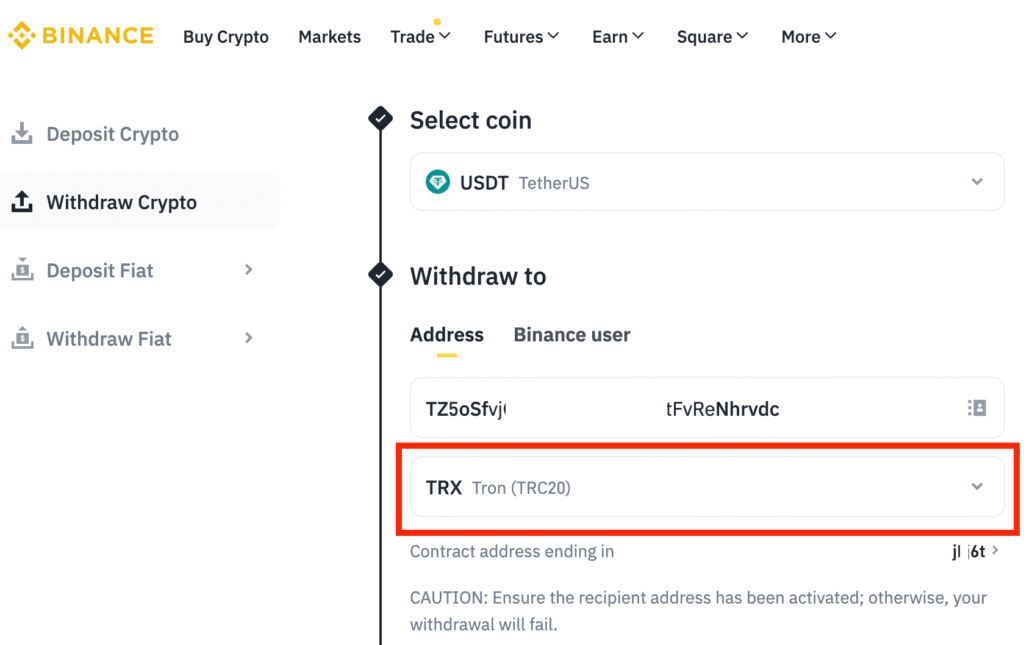This screenshot has width=1024, height=645.
Task: Click the Select coin step checkmark
Action: click(380, 120)
